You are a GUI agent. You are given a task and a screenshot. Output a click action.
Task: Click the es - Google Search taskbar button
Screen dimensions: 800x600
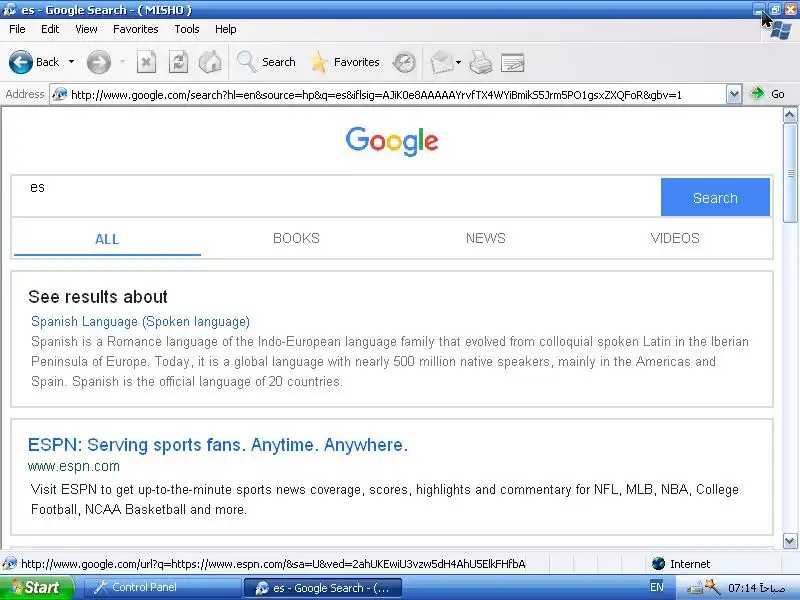point(323,588)
